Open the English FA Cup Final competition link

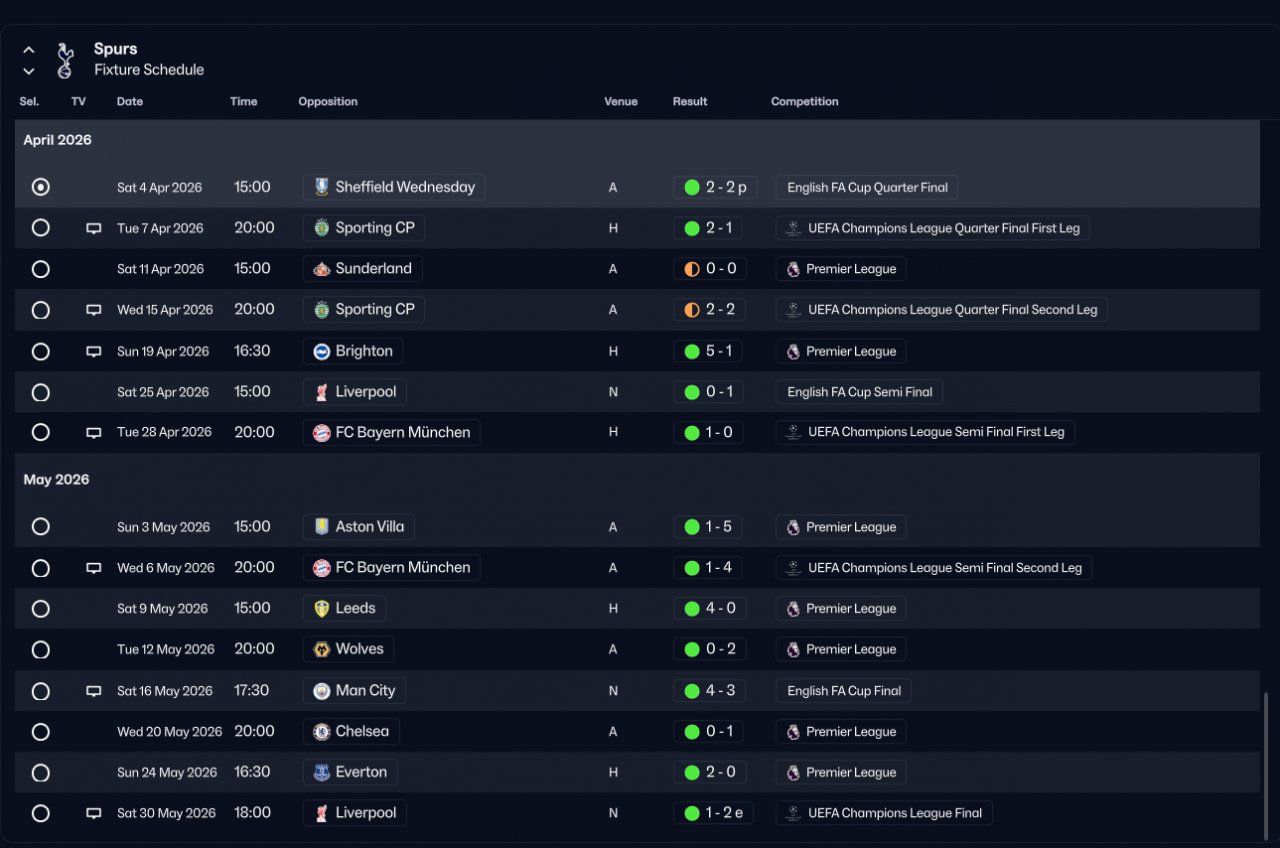843,691
